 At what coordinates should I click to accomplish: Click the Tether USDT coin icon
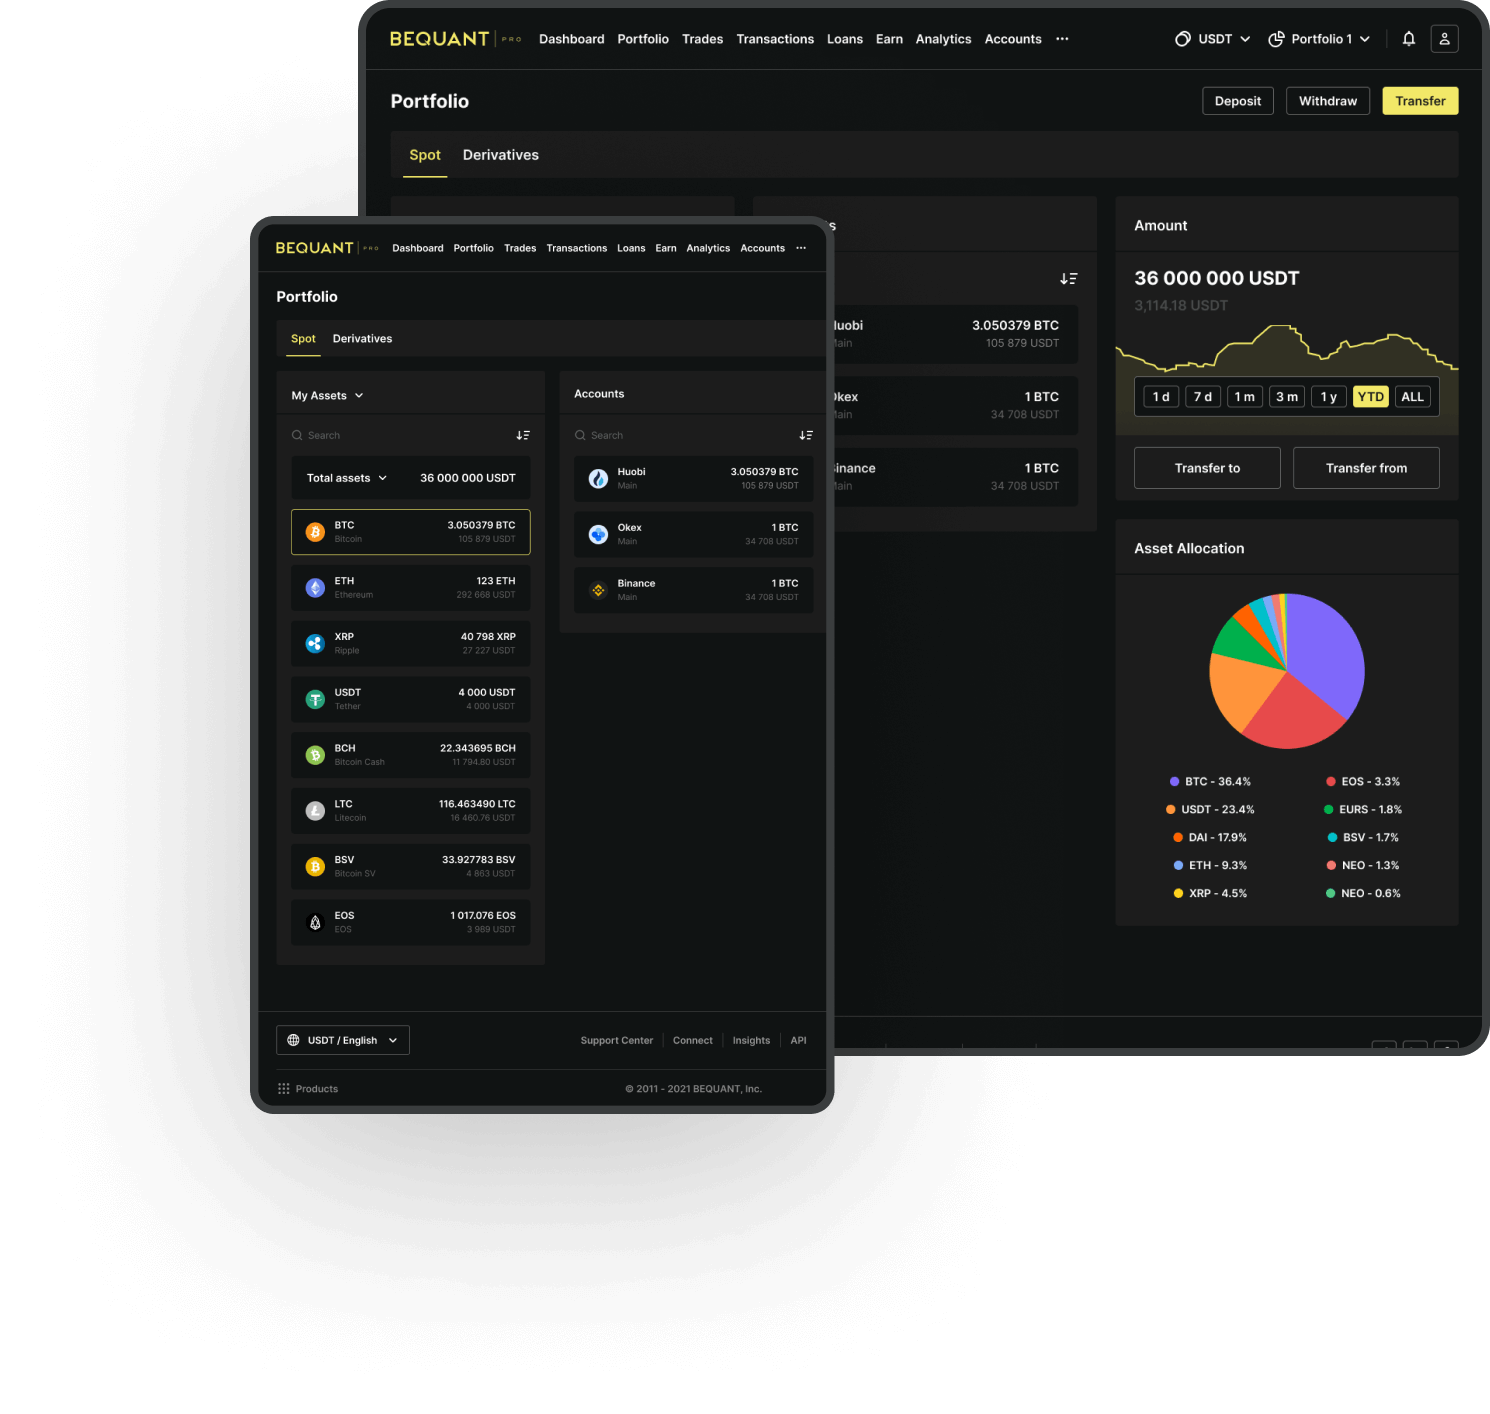[x=315, y=700]
